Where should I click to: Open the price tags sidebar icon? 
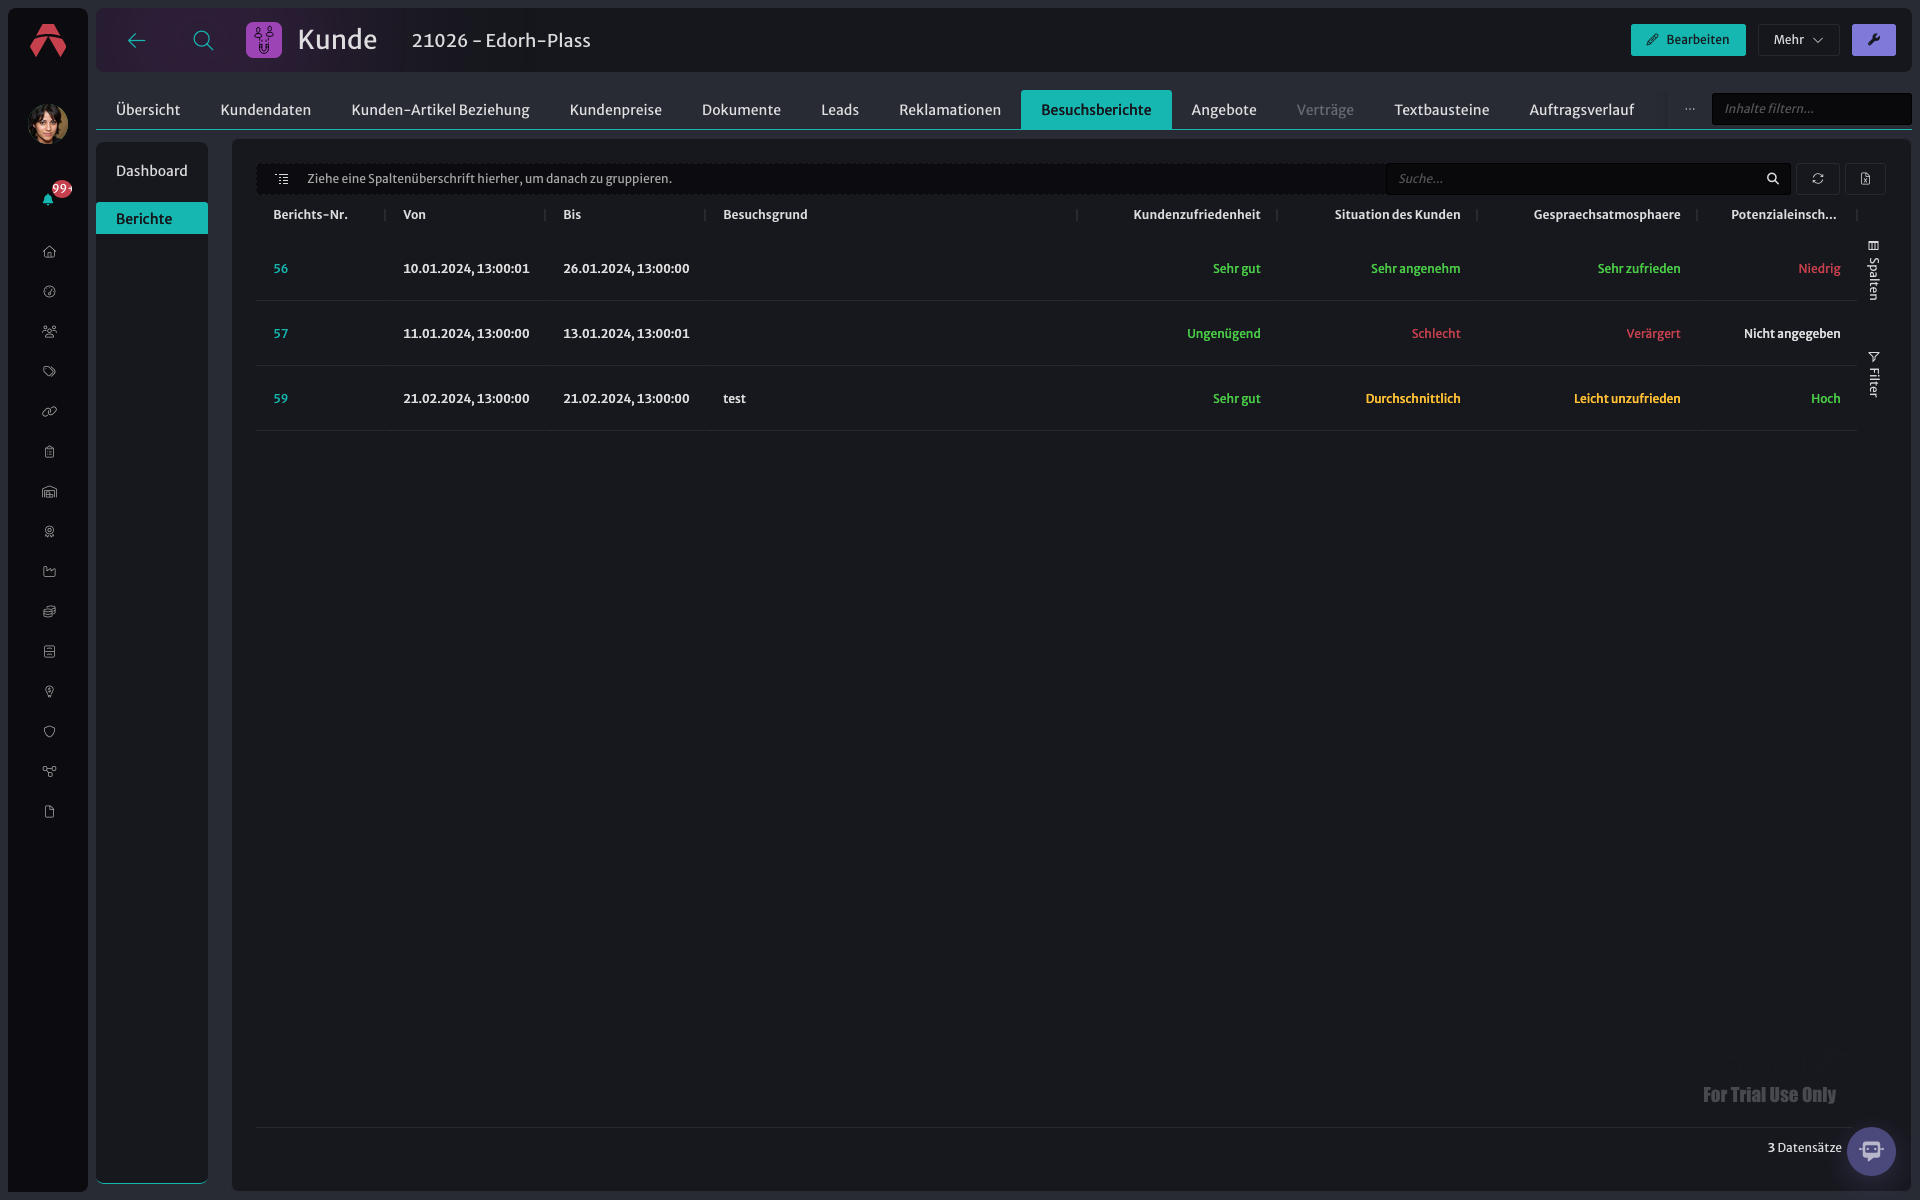[x=49, y=372]
